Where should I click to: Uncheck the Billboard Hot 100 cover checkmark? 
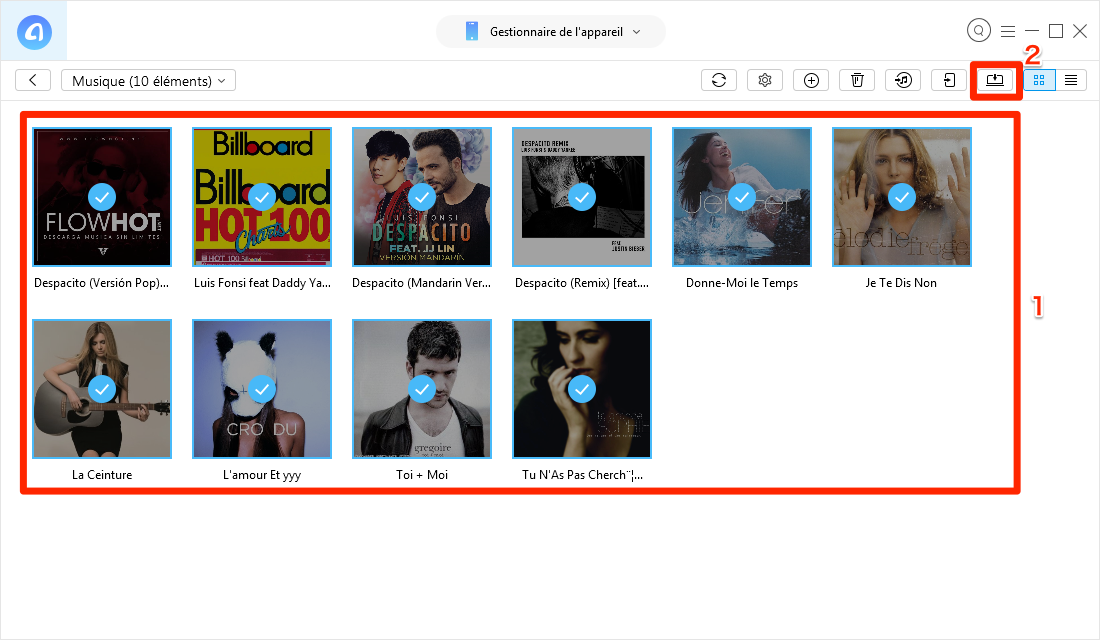click(x=262, y=197)
